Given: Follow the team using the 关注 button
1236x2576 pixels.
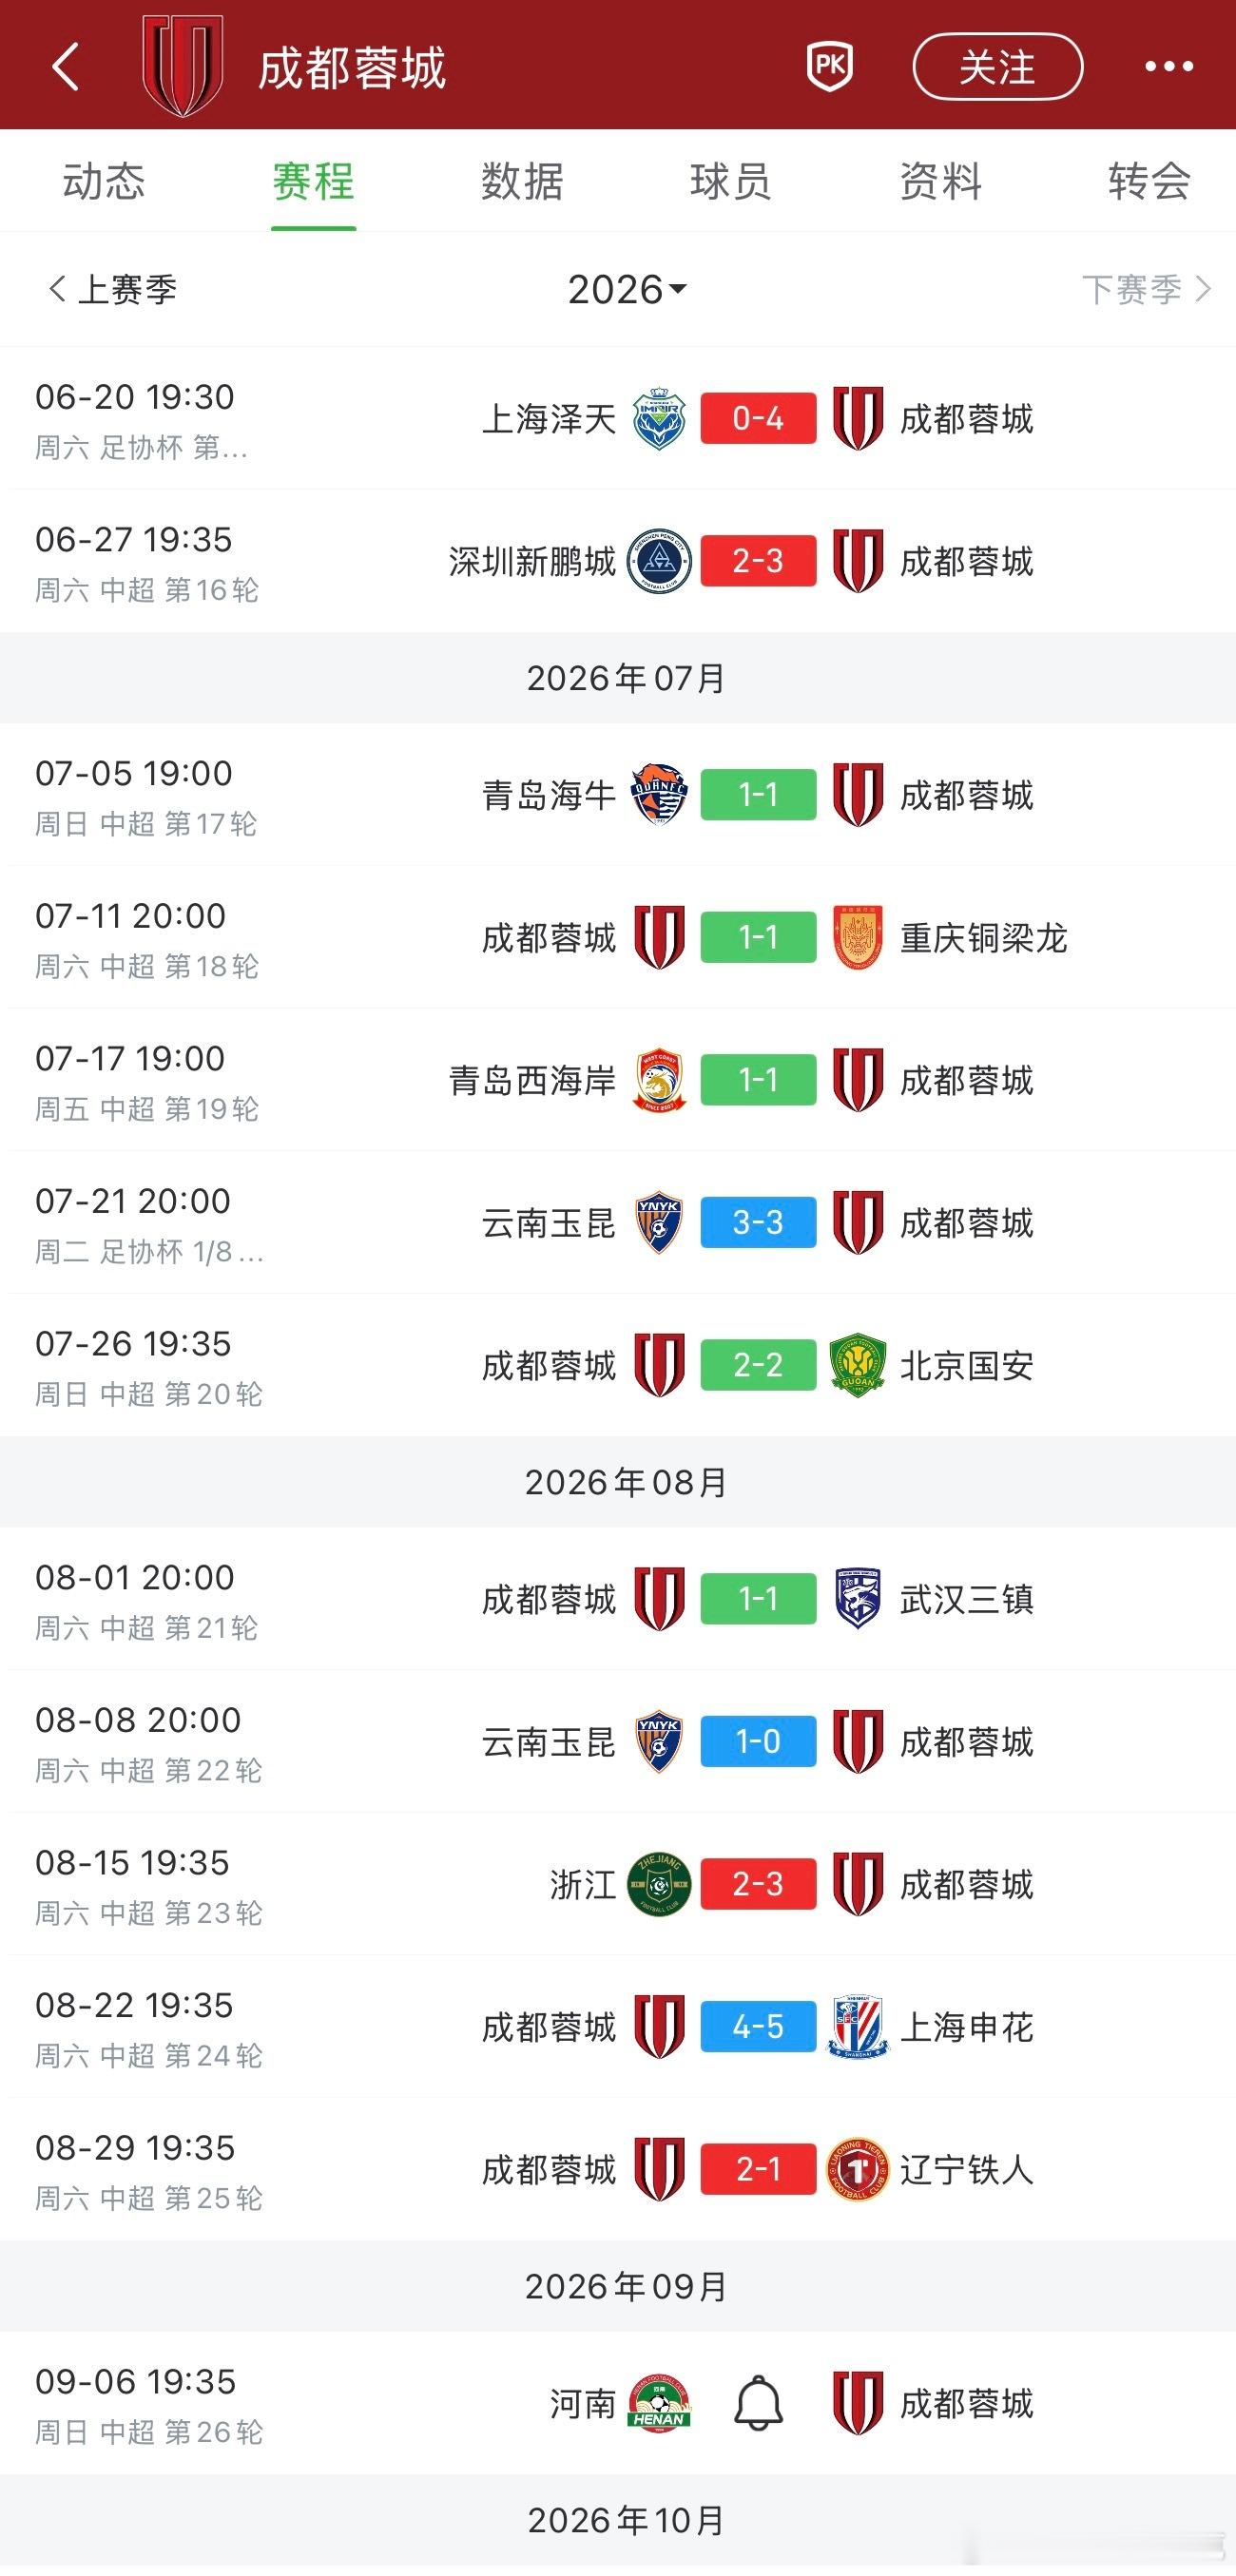Looking at the screenshot, I should (997, 67).
